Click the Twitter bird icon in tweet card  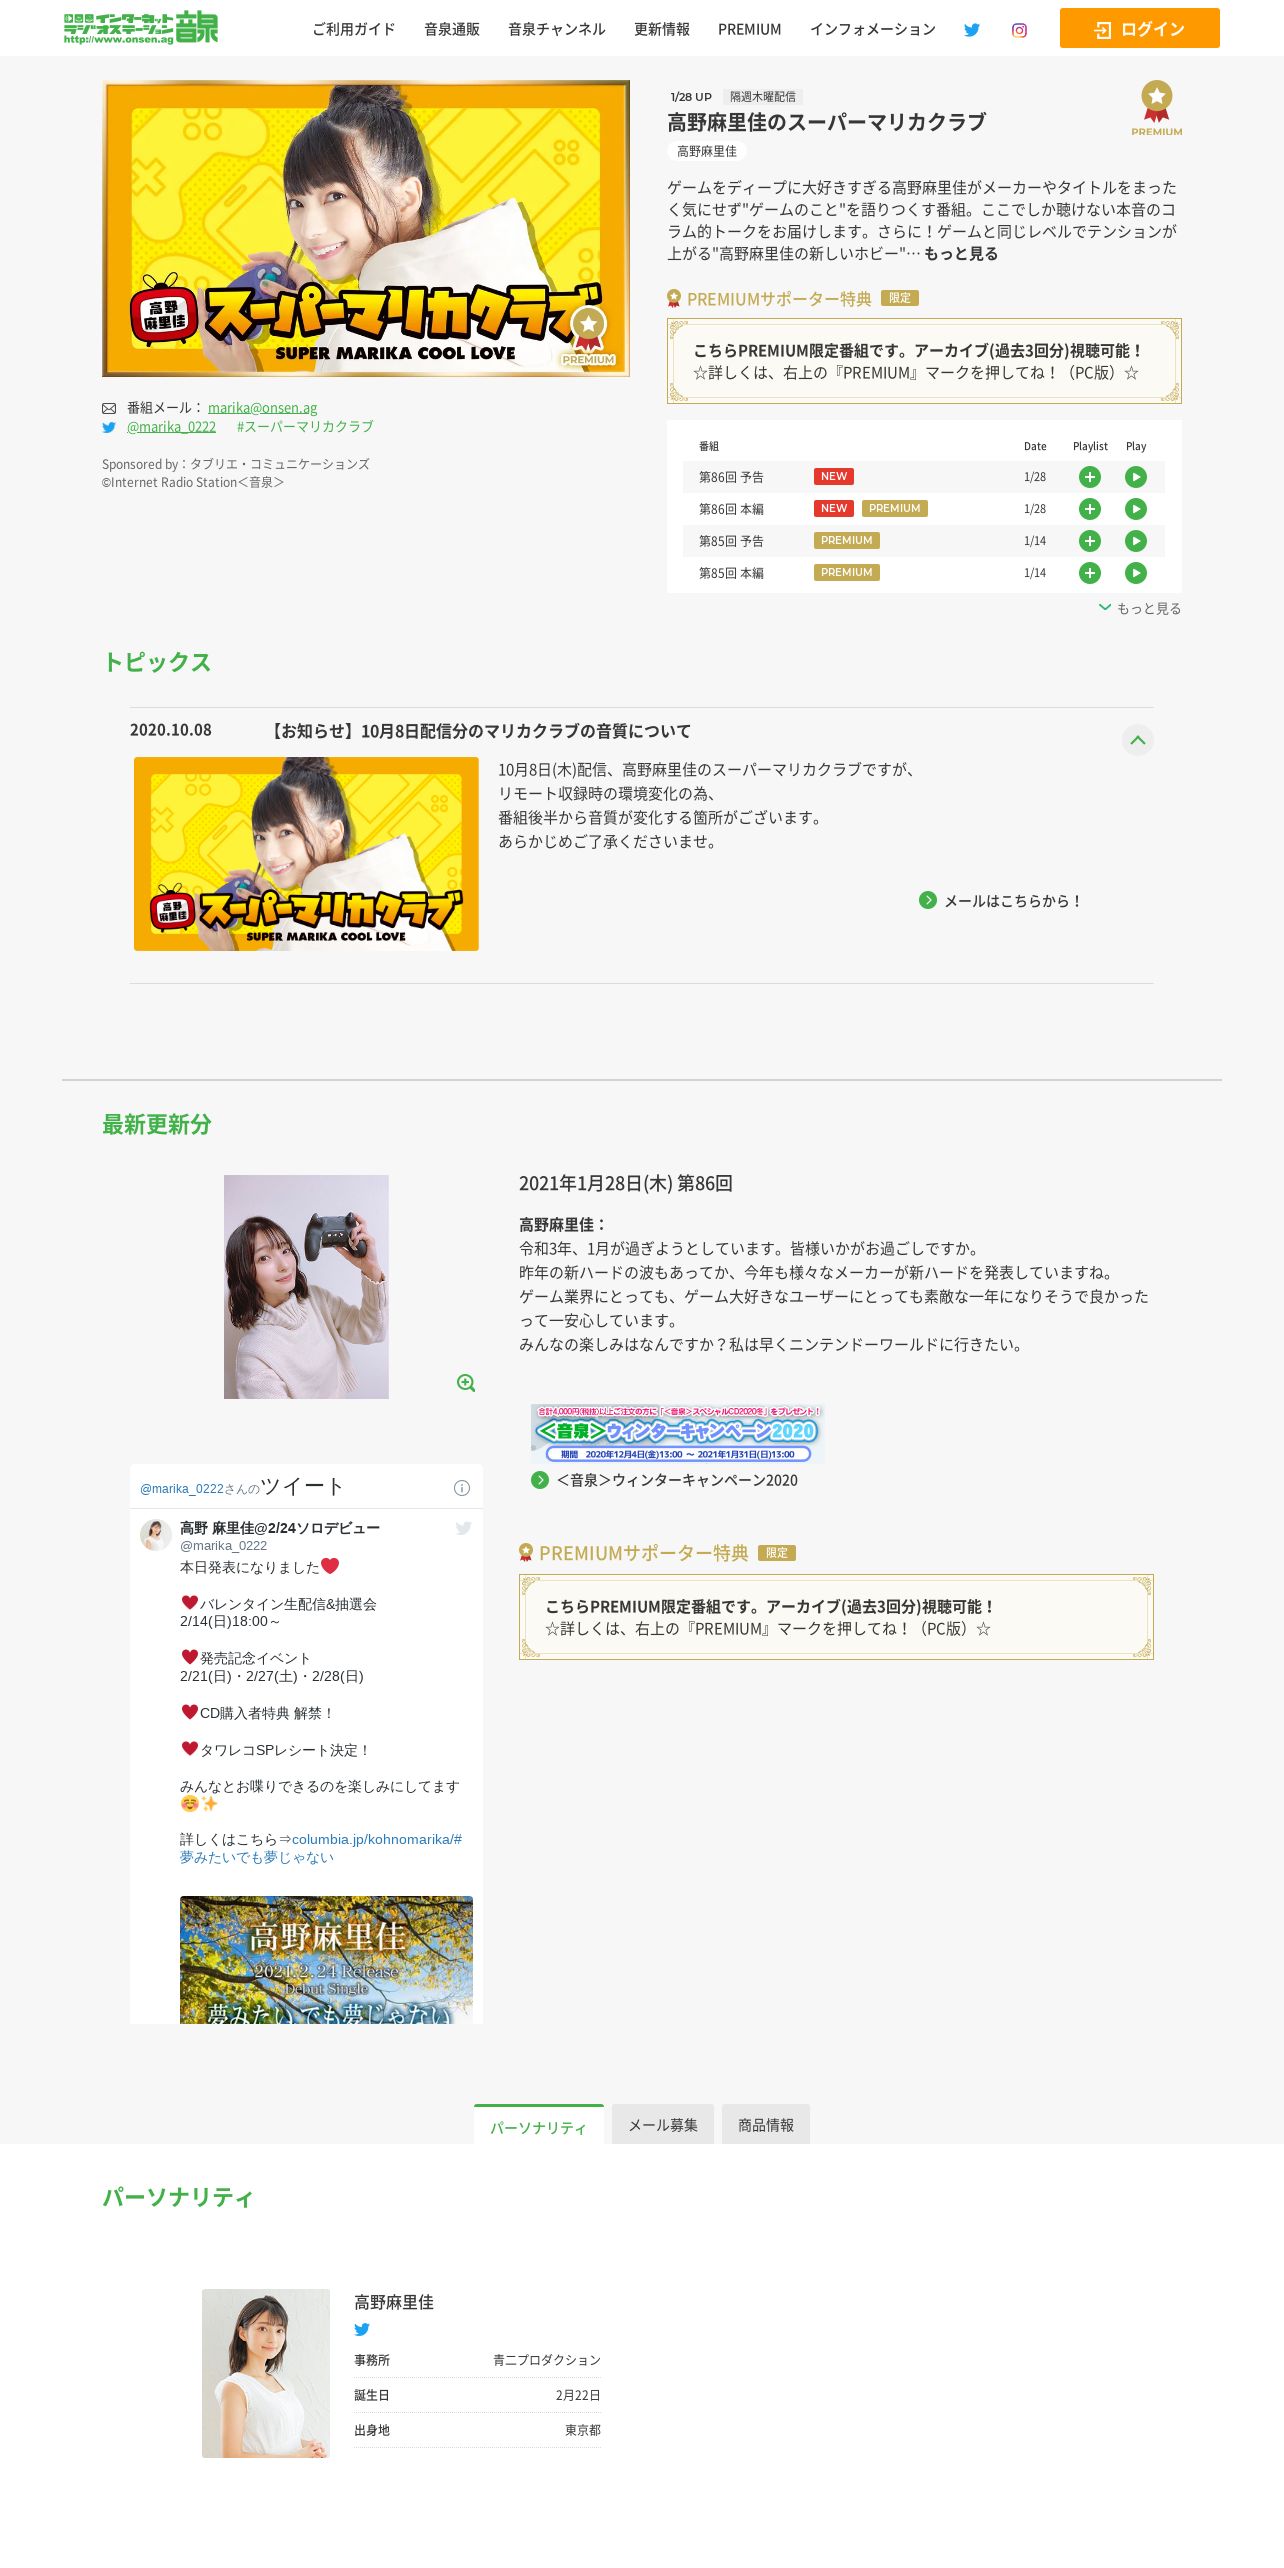[x=463, y=1528]
